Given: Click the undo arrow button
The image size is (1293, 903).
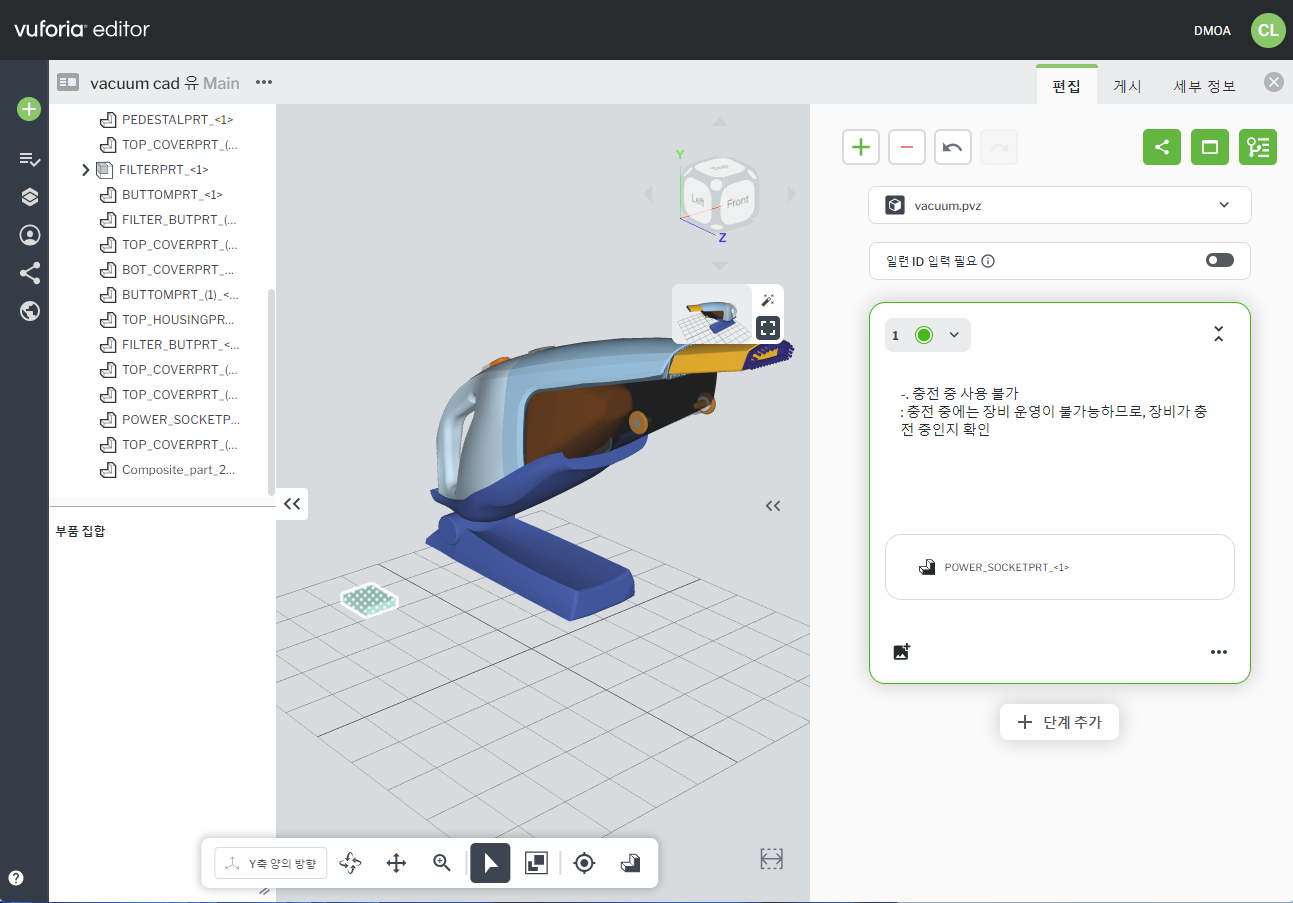Looking at the screenshot, I should point(952,147).
